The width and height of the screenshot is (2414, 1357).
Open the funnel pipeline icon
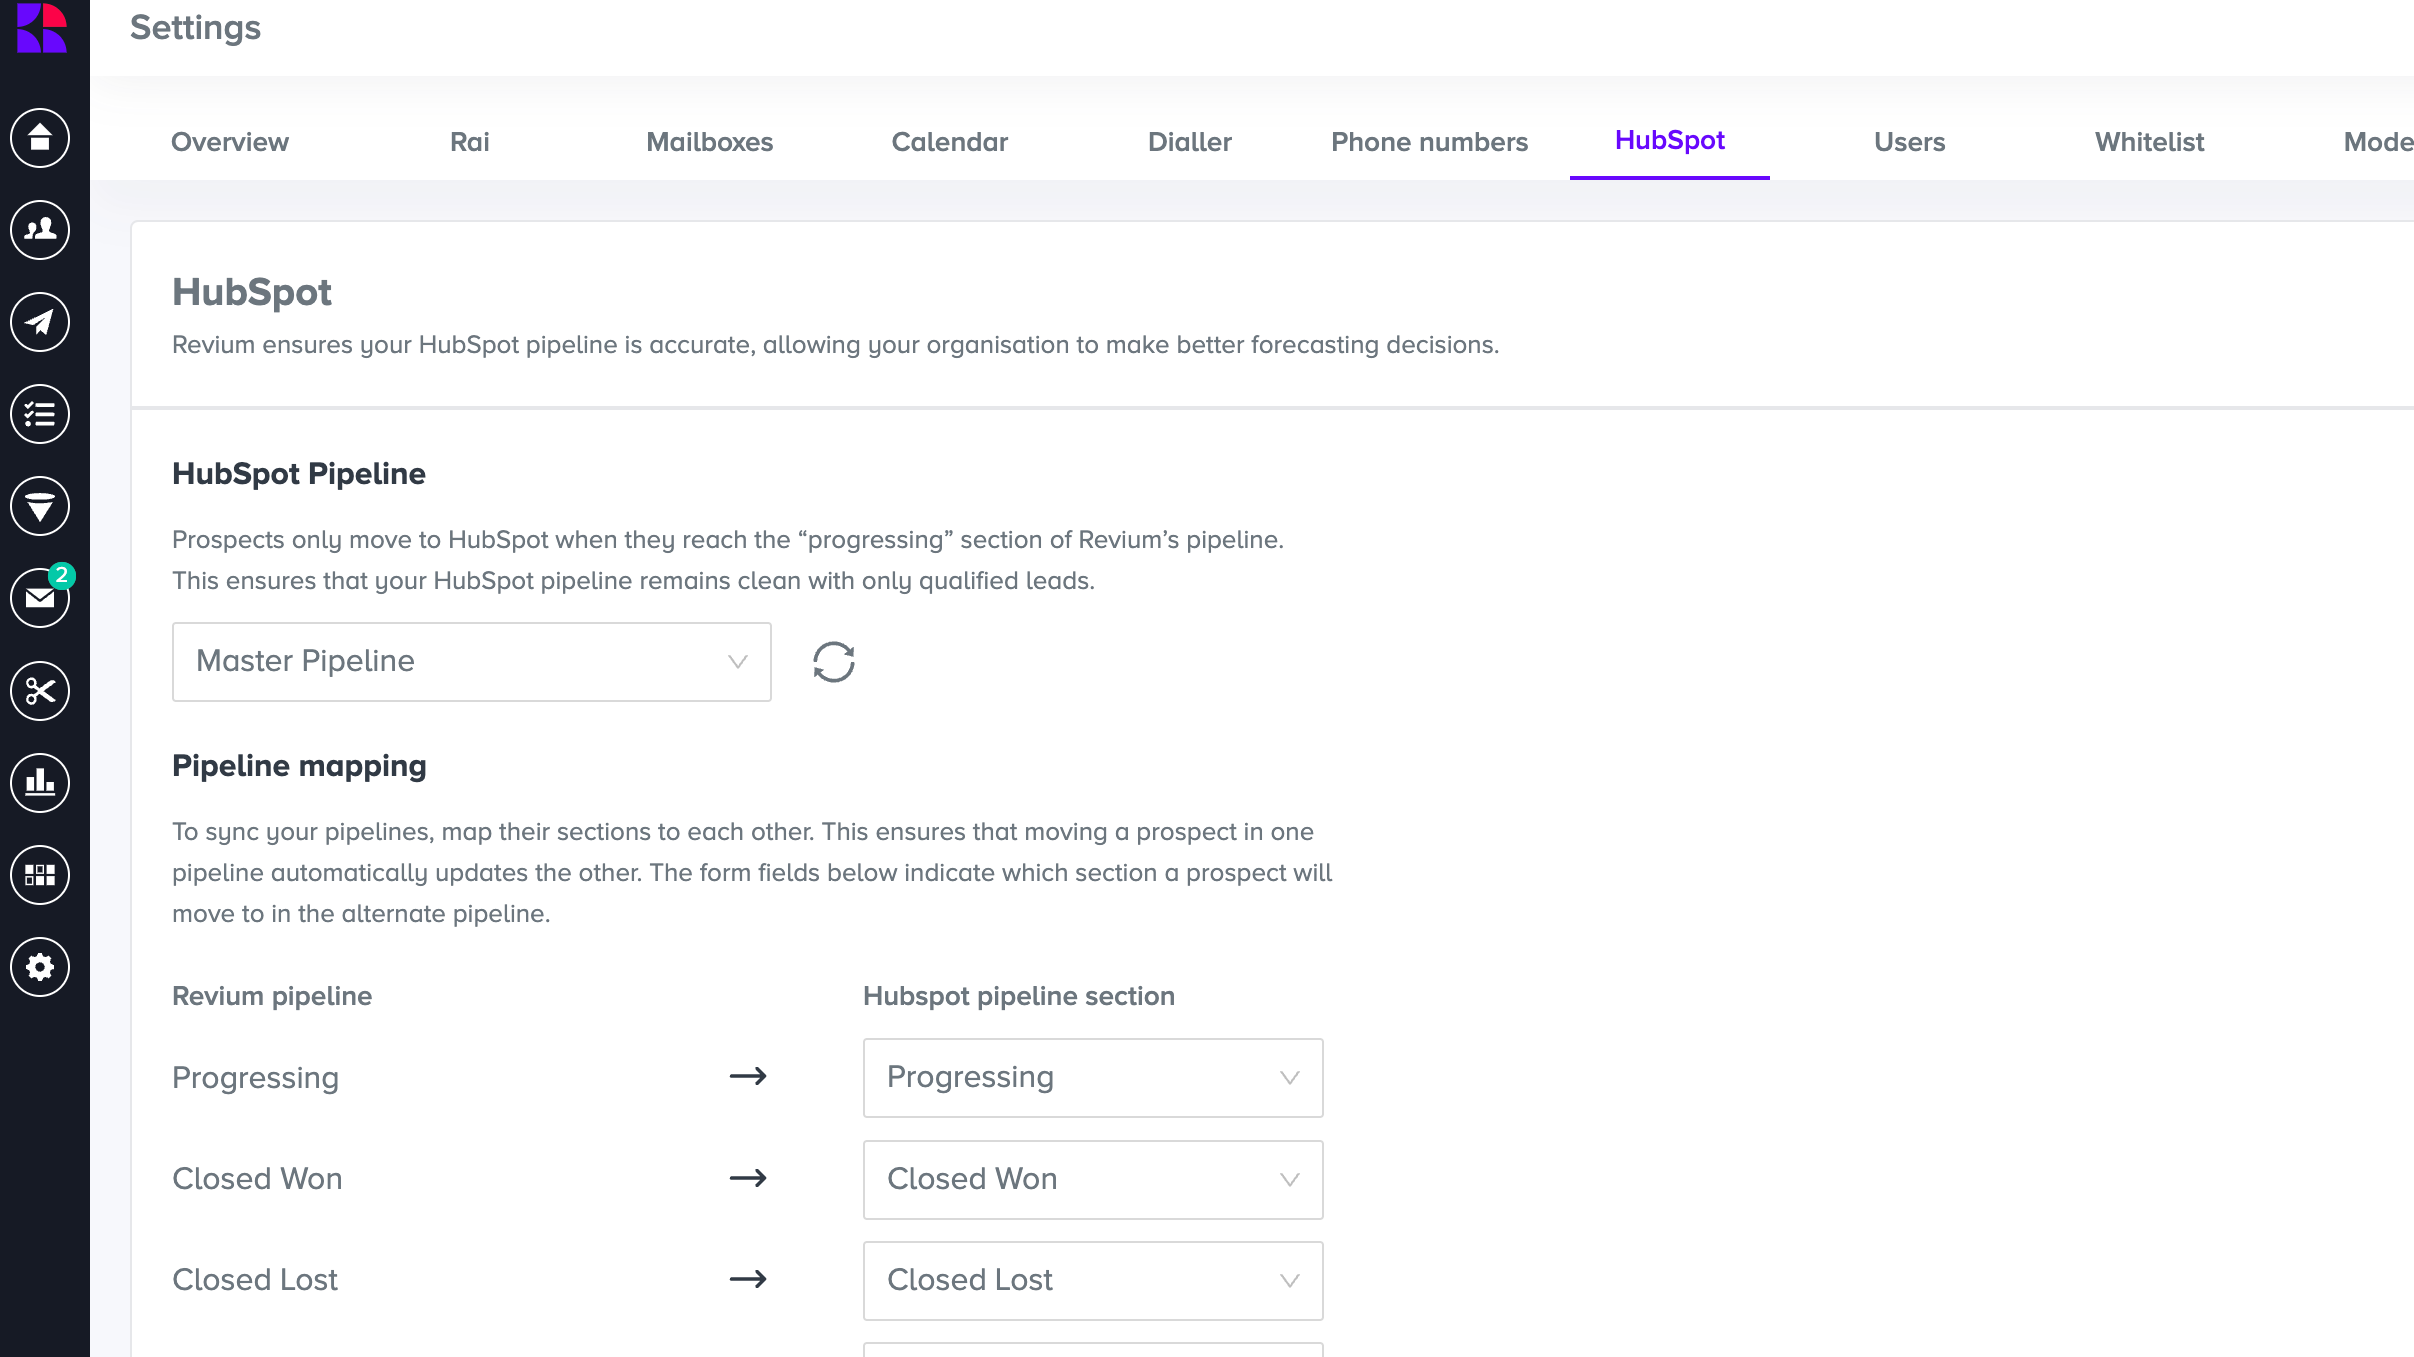click(x=40, y=506)
